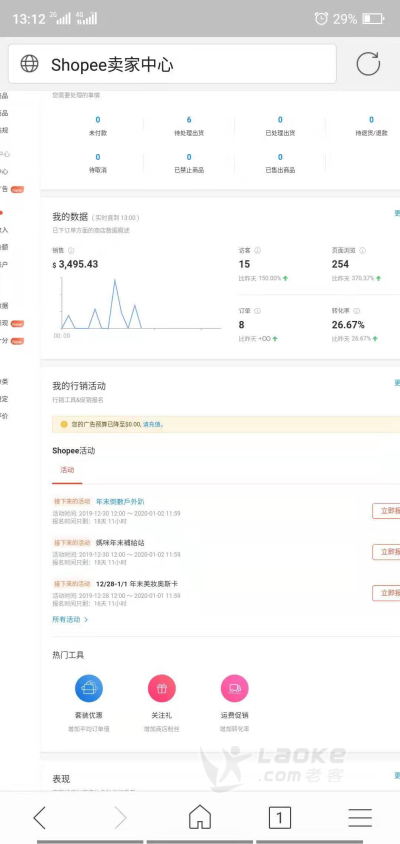Click the visitors value 15
This screenshot has height=844, width=400.
244,264
